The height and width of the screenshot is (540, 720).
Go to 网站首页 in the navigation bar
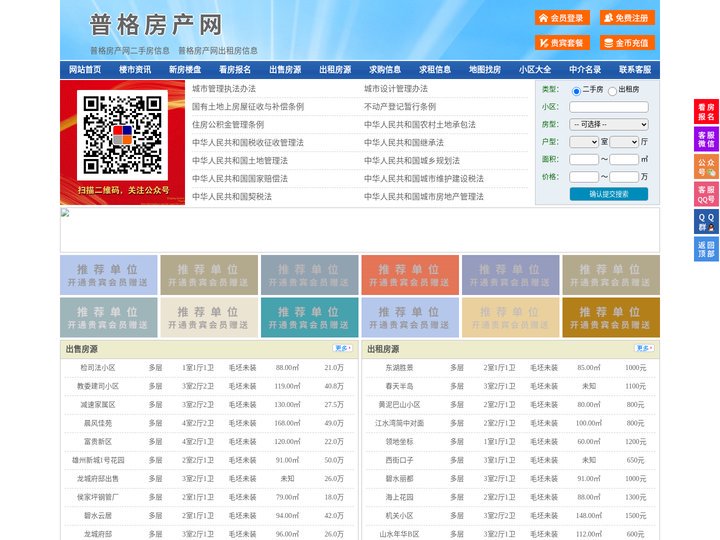85,70
